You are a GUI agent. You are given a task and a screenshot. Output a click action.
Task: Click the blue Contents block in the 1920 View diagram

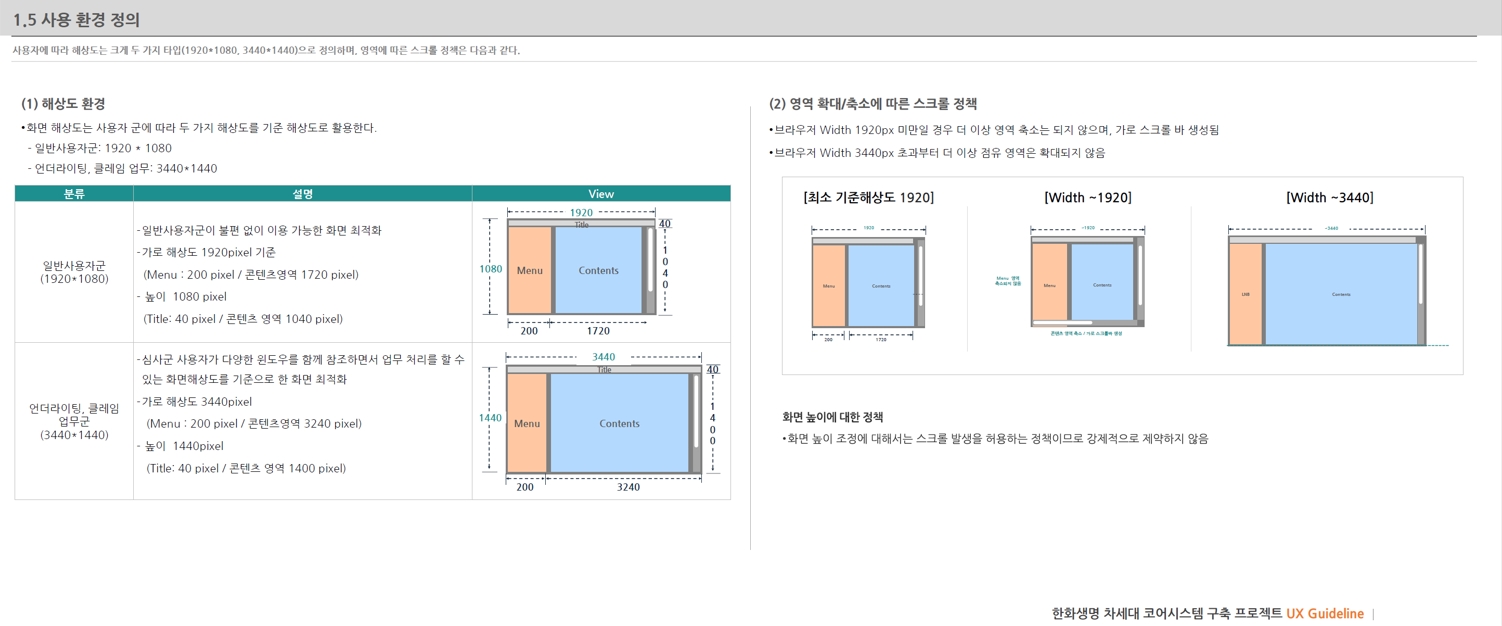(x=598, y=271)
